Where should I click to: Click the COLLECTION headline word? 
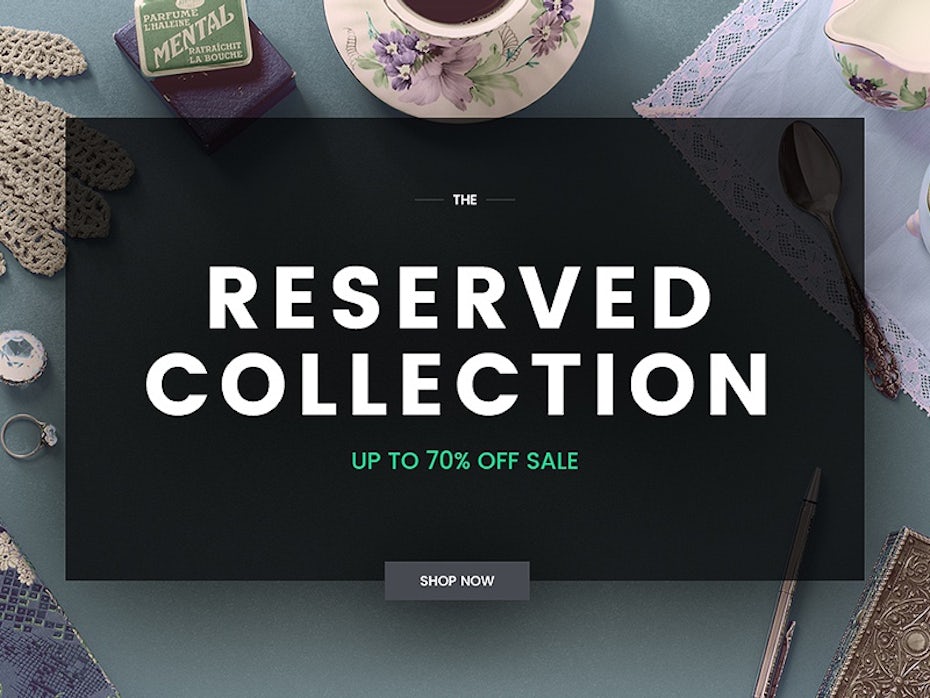coord(457,384)
